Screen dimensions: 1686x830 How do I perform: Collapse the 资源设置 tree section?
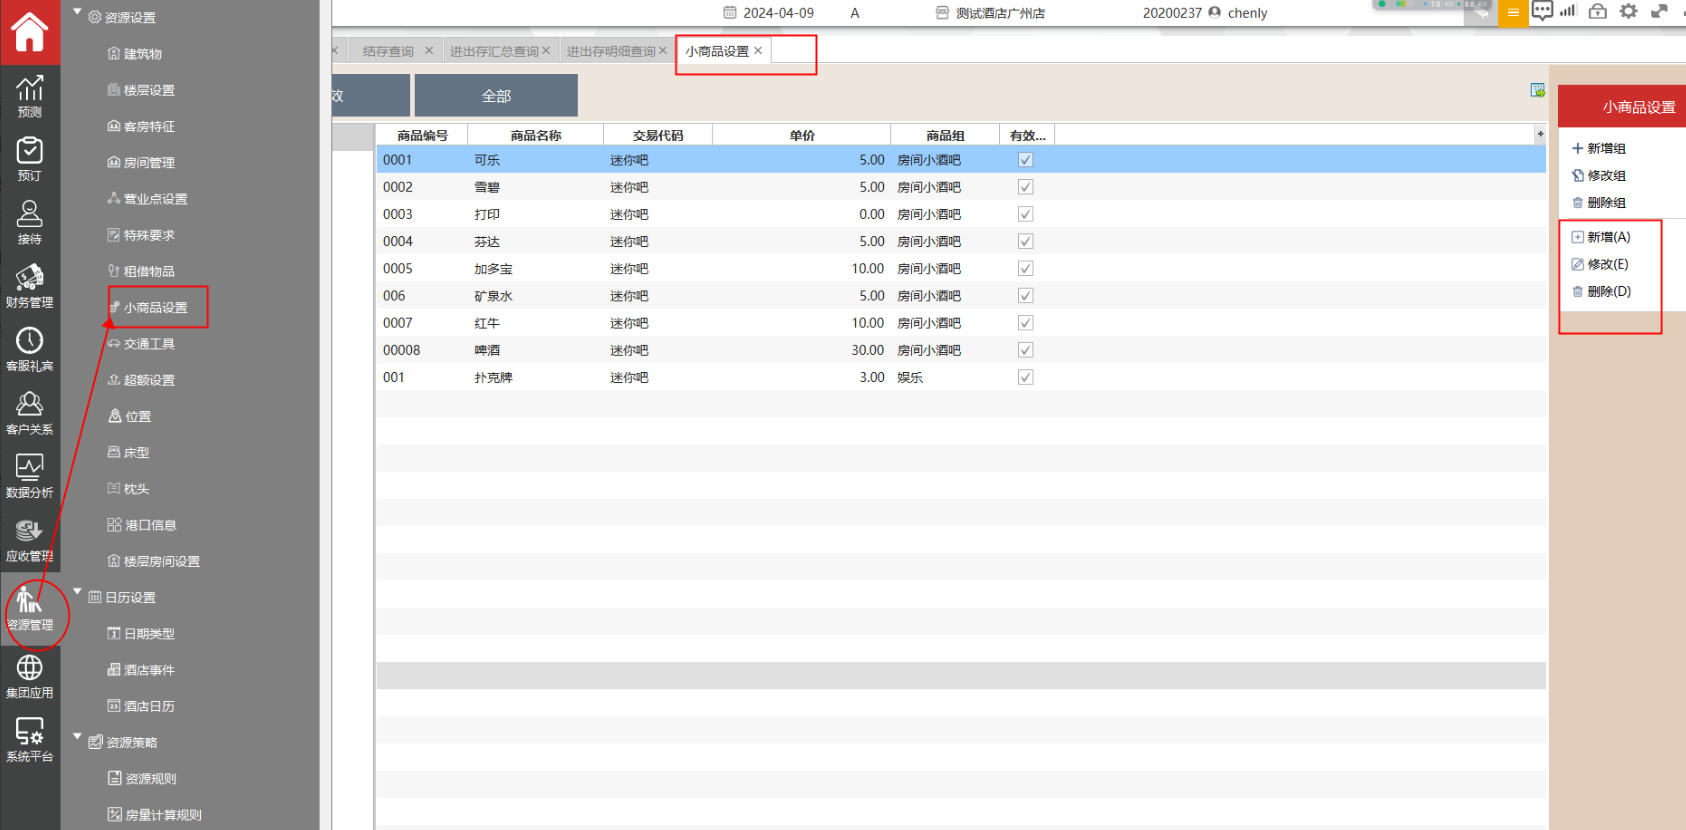(x=78, y=13)
